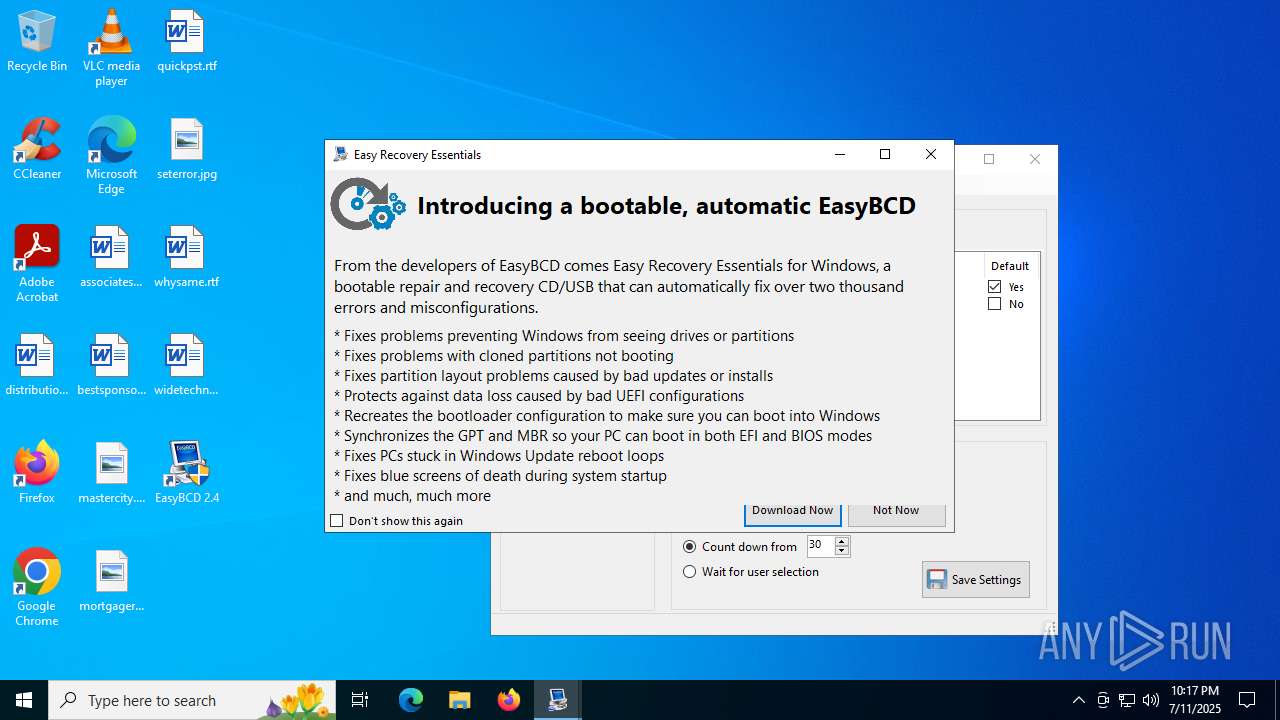The width and height of the screenshot is (1280, 720).
Task: Select the seterror.jpg image file
Action: (187, 150)
